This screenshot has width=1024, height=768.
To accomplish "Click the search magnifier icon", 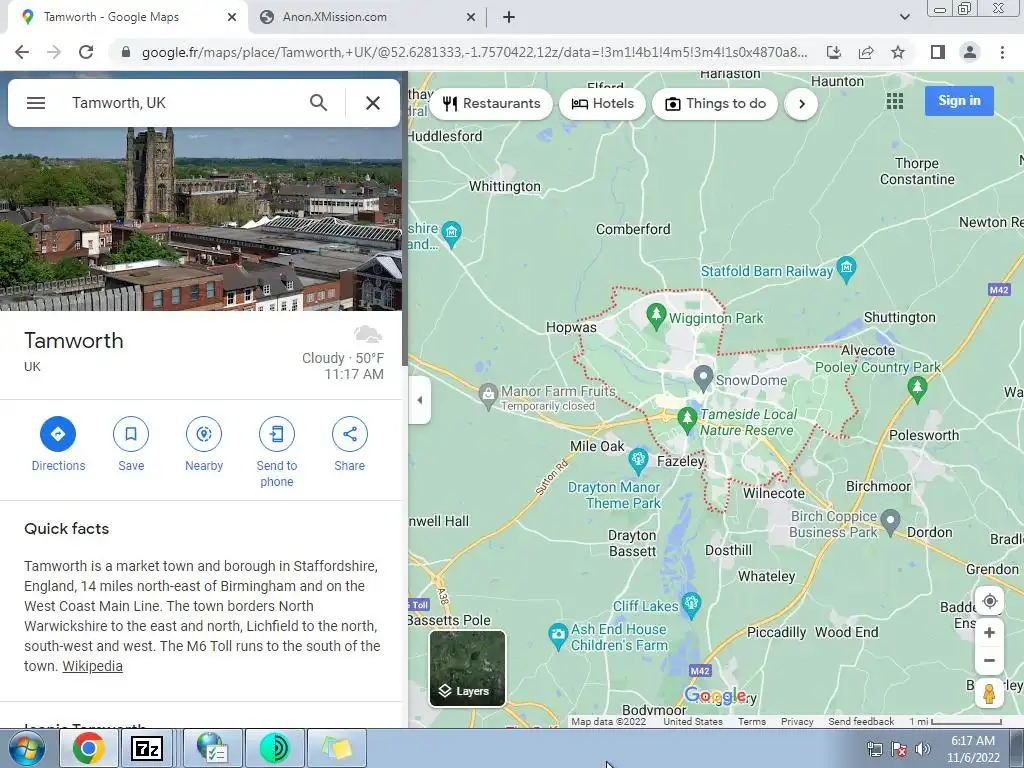I will [x=318, y=103].
